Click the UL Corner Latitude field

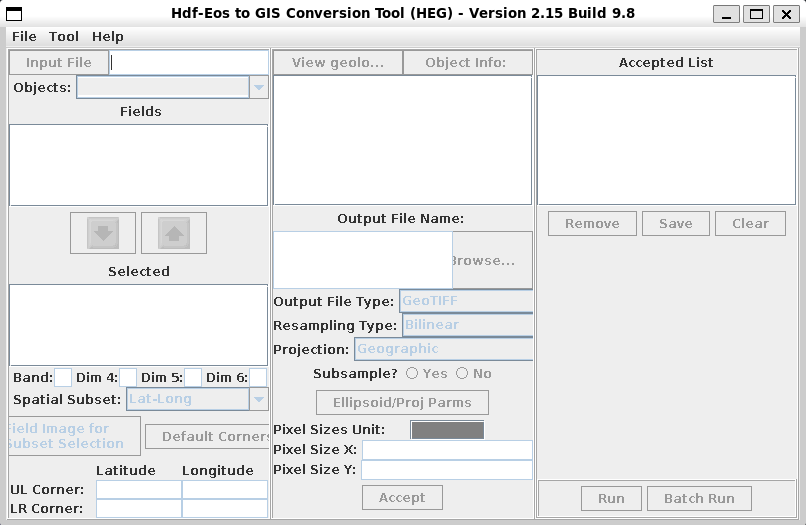pos(139,490)
